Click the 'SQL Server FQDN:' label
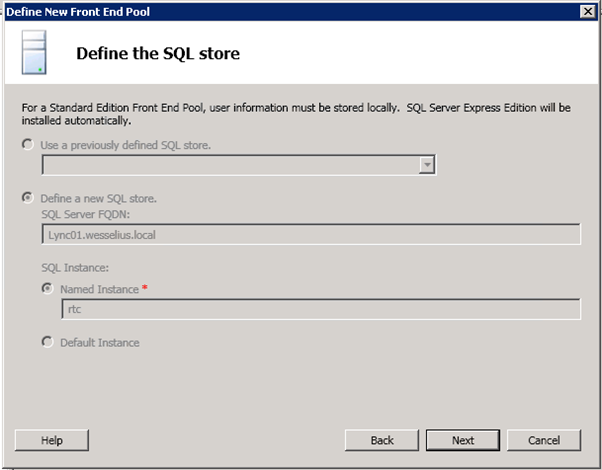 click(84, 213)
